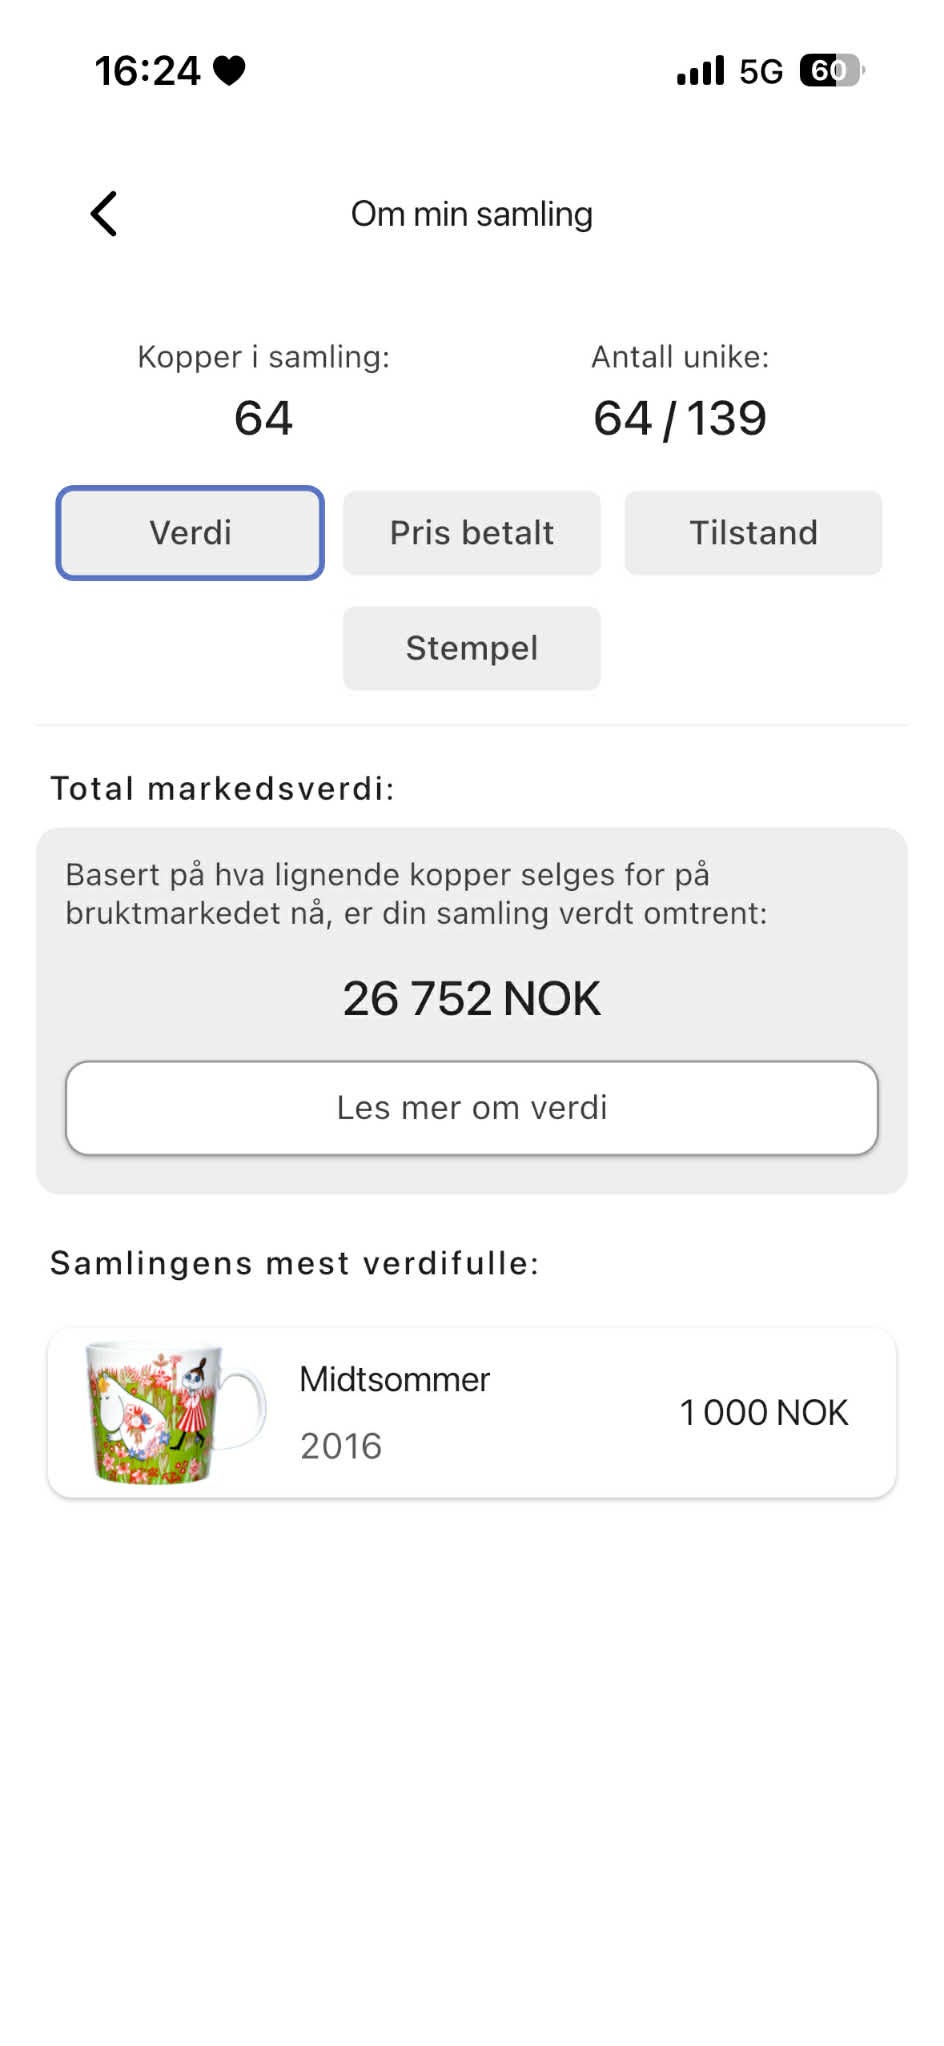This screenshot has height=2046, width=944.
Task: Open the Tilstand tab
Action: (x=753, y=533)
